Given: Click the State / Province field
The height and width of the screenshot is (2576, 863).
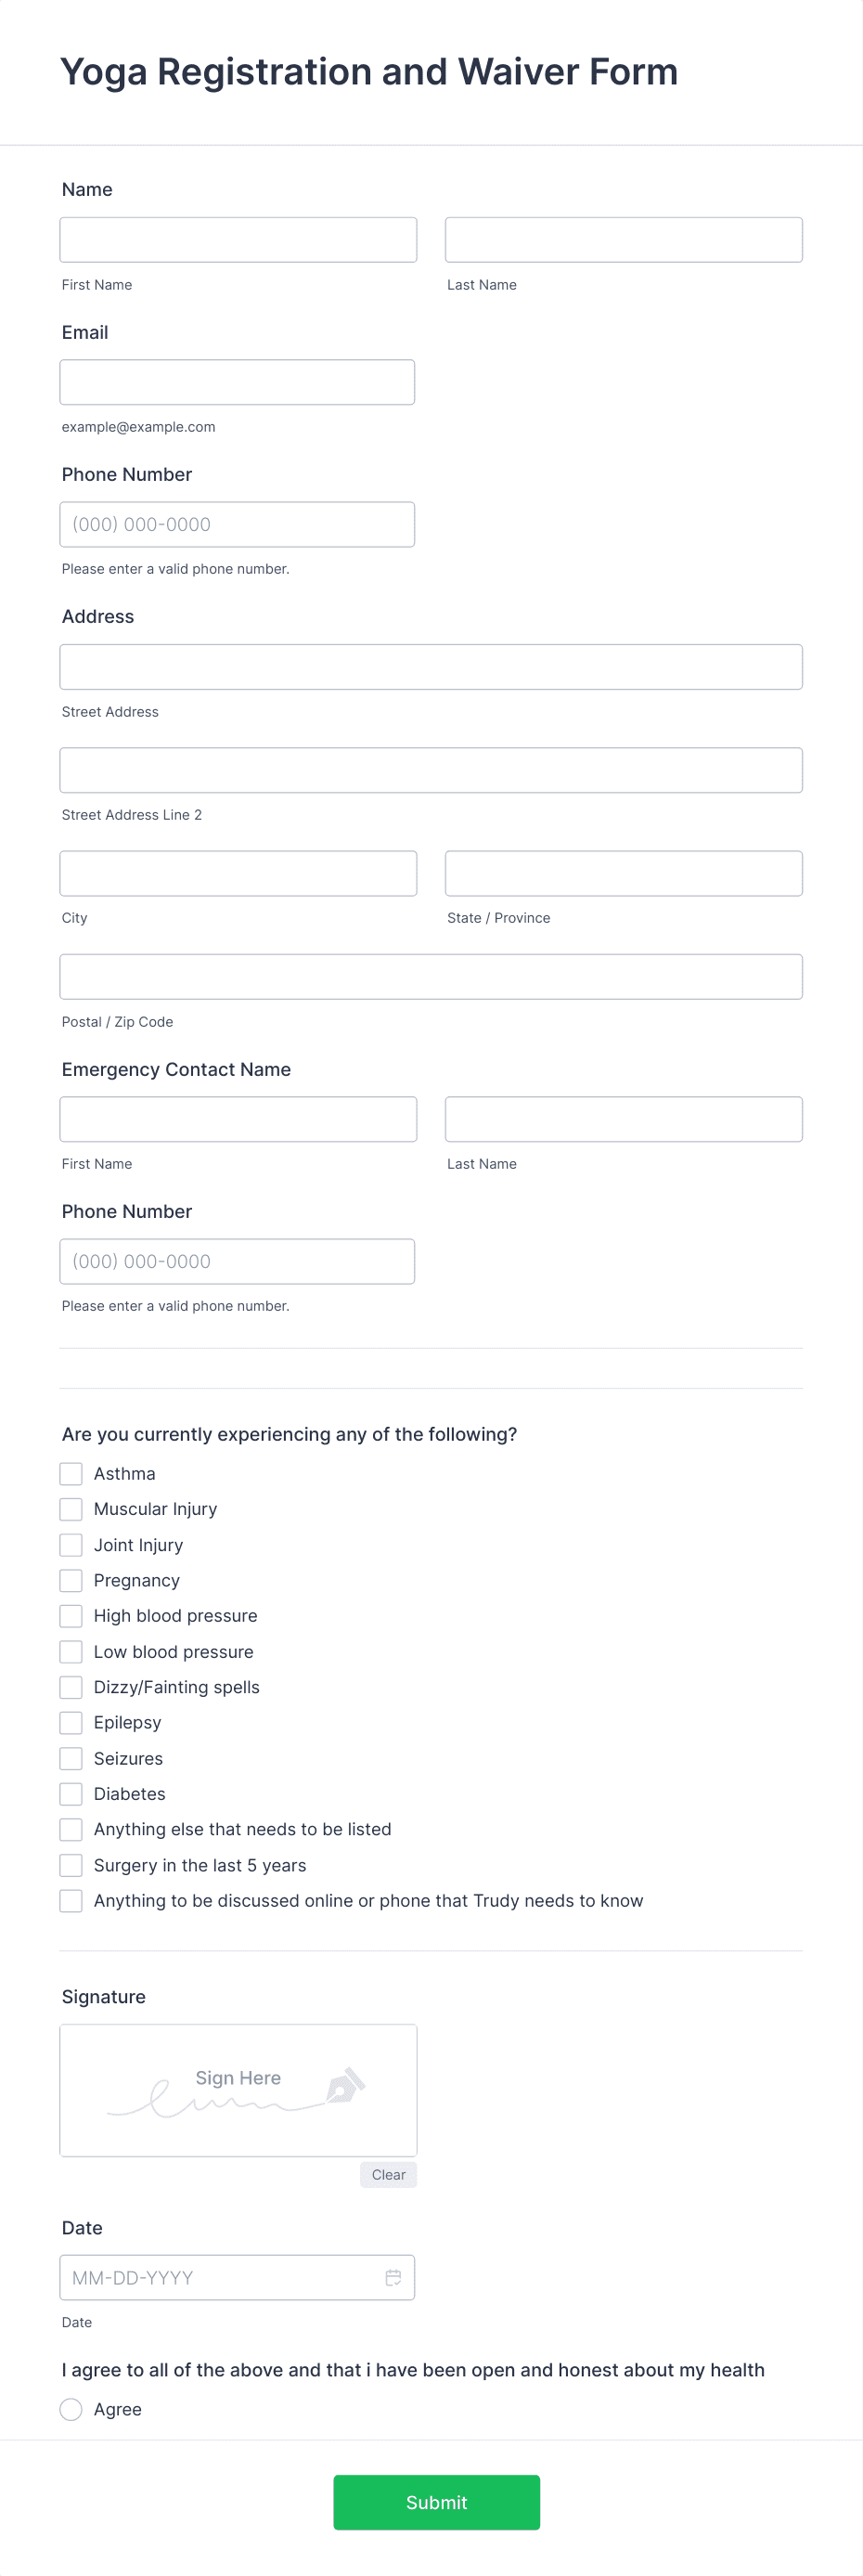Looking at the screenshot, I should click(623, 873).
